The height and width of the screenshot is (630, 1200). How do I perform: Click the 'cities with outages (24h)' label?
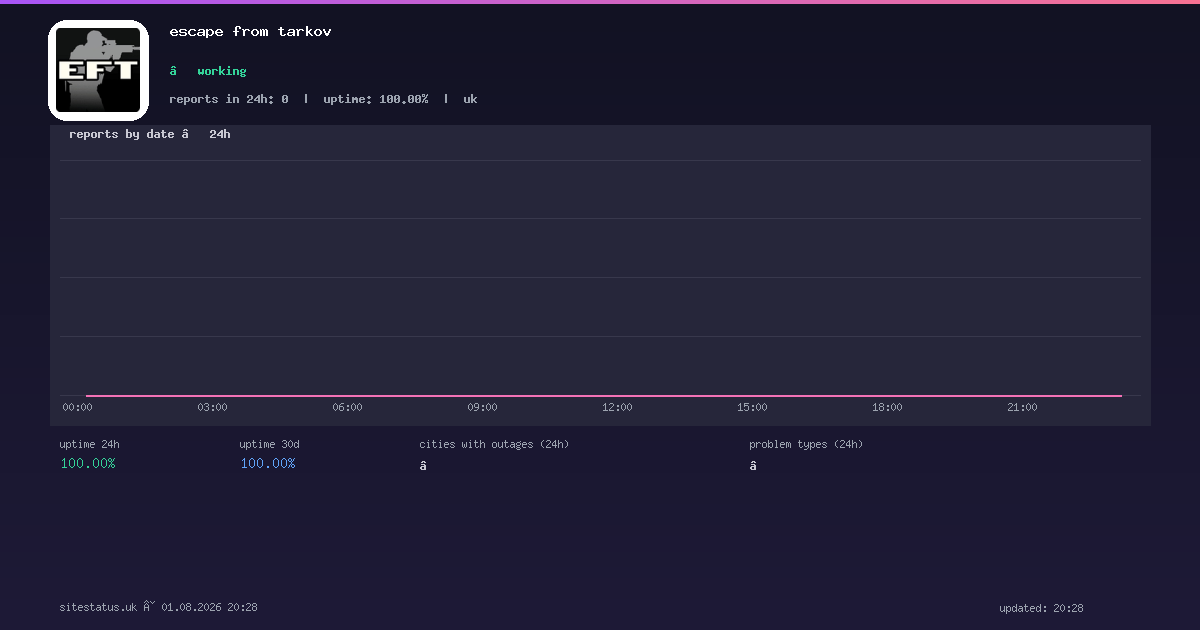tap(494, 444)
